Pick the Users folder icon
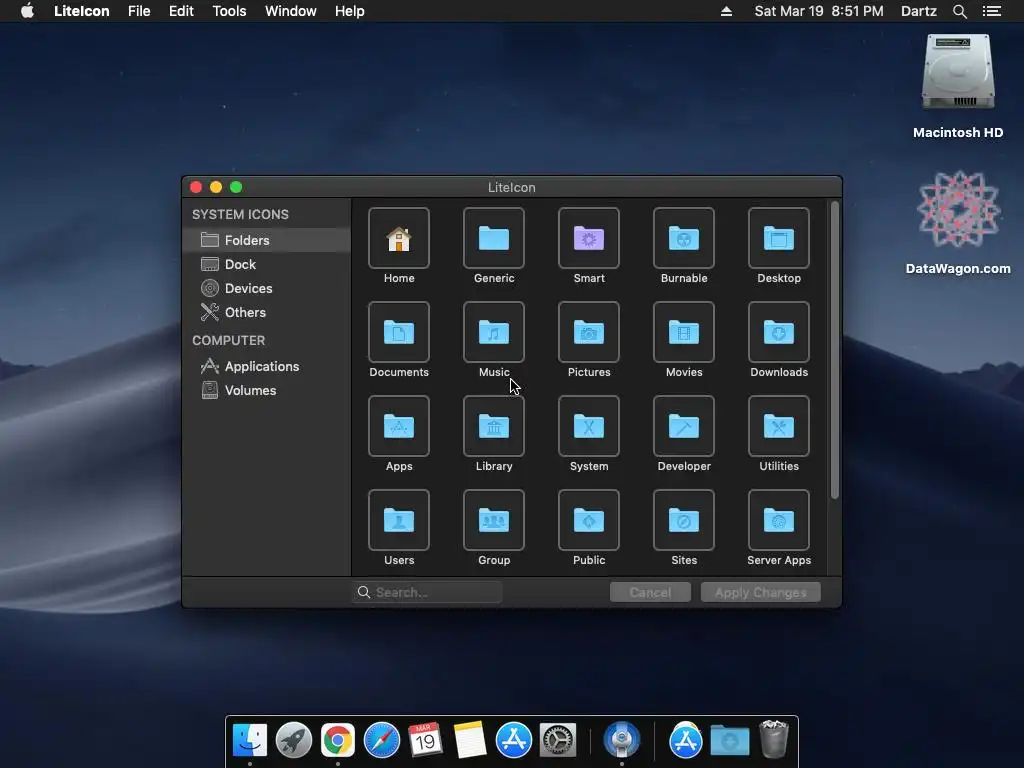 (x=399, y=520)
